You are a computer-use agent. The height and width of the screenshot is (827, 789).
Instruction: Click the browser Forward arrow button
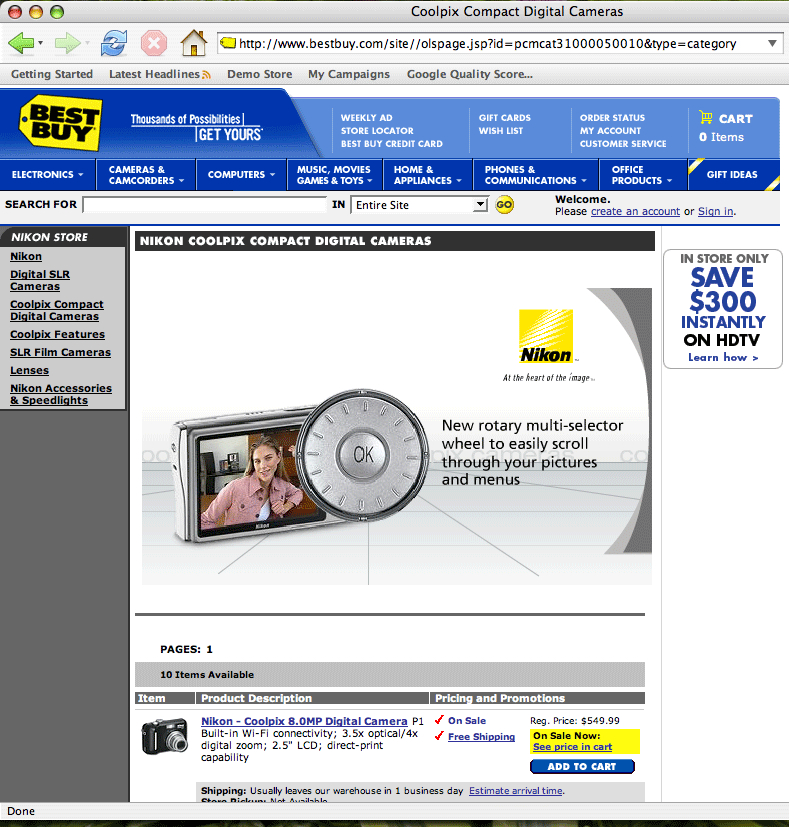[x=67, y=43]
